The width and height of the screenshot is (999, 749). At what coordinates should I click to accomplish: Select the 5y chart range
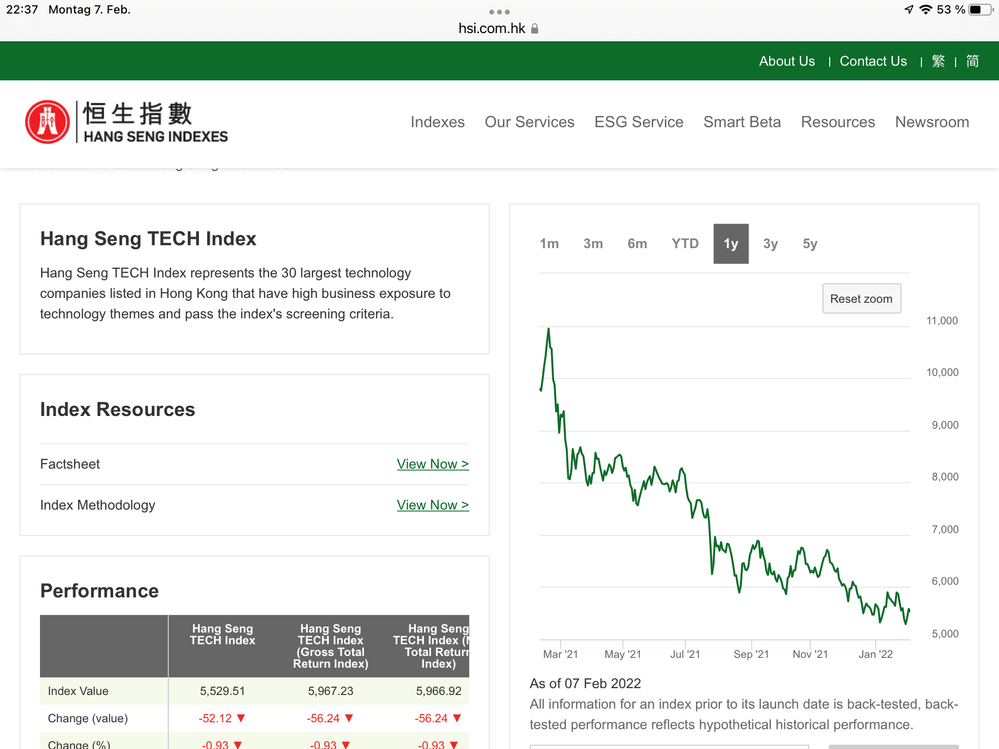[810, 243]
